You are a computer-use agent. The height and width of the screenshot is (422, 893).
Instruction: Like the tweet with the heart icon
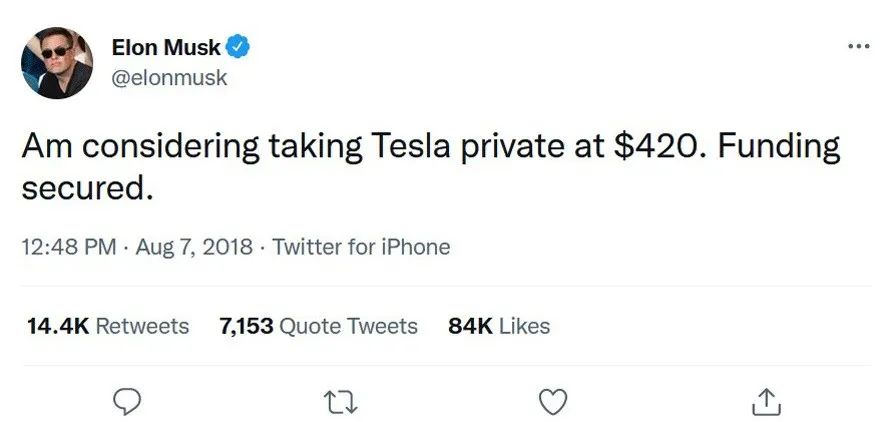click(x=553, y=401)
